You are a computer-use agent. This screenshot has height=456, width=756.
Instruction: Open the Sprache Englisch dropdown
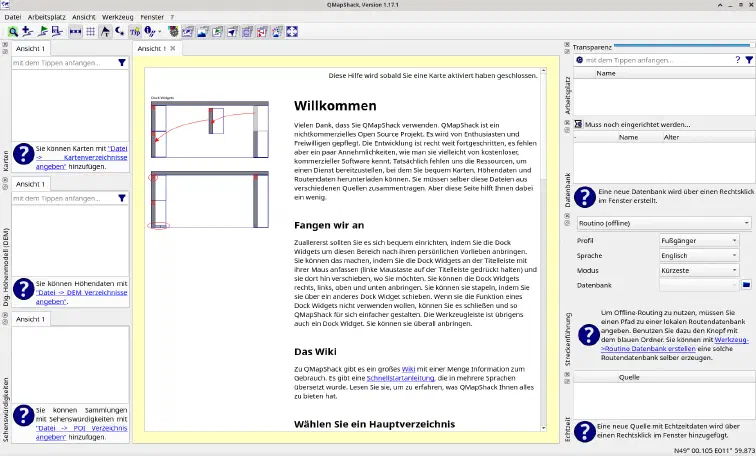pyautogui.click(x=699, y=255)
